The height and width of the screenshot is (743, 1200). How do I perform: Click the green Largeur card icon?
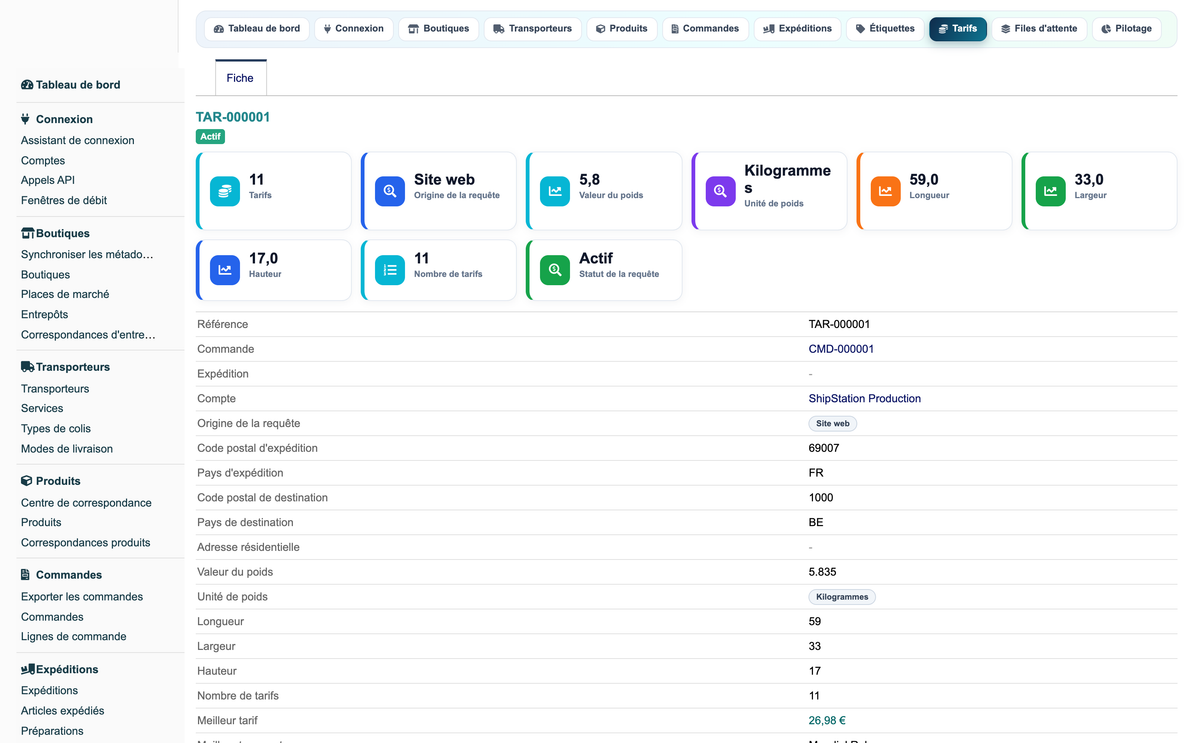pyautogui.click(x=1051, y=191)
